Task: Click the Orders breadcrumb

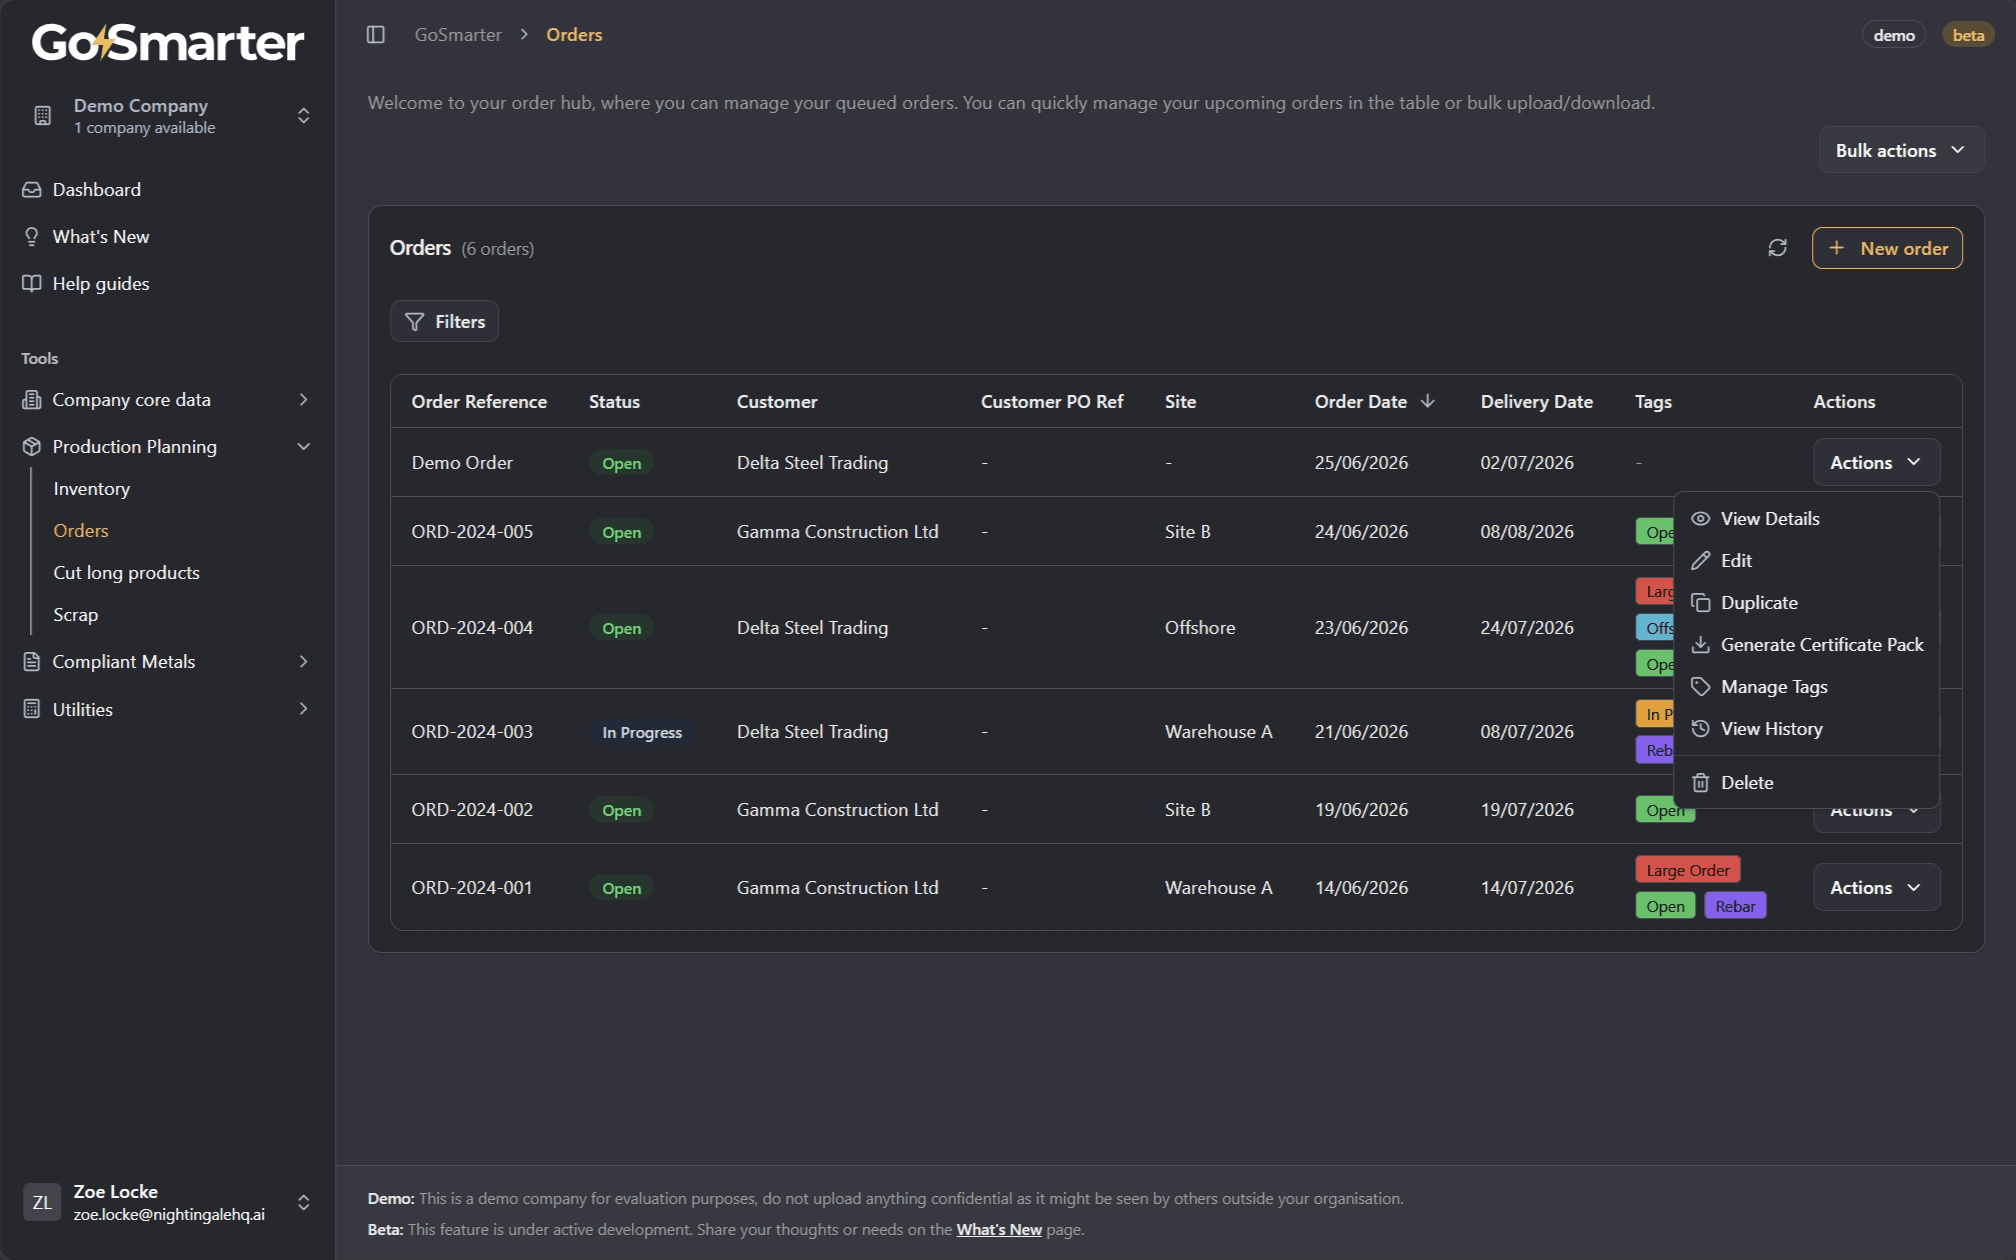Action: [x=574, y=35]
